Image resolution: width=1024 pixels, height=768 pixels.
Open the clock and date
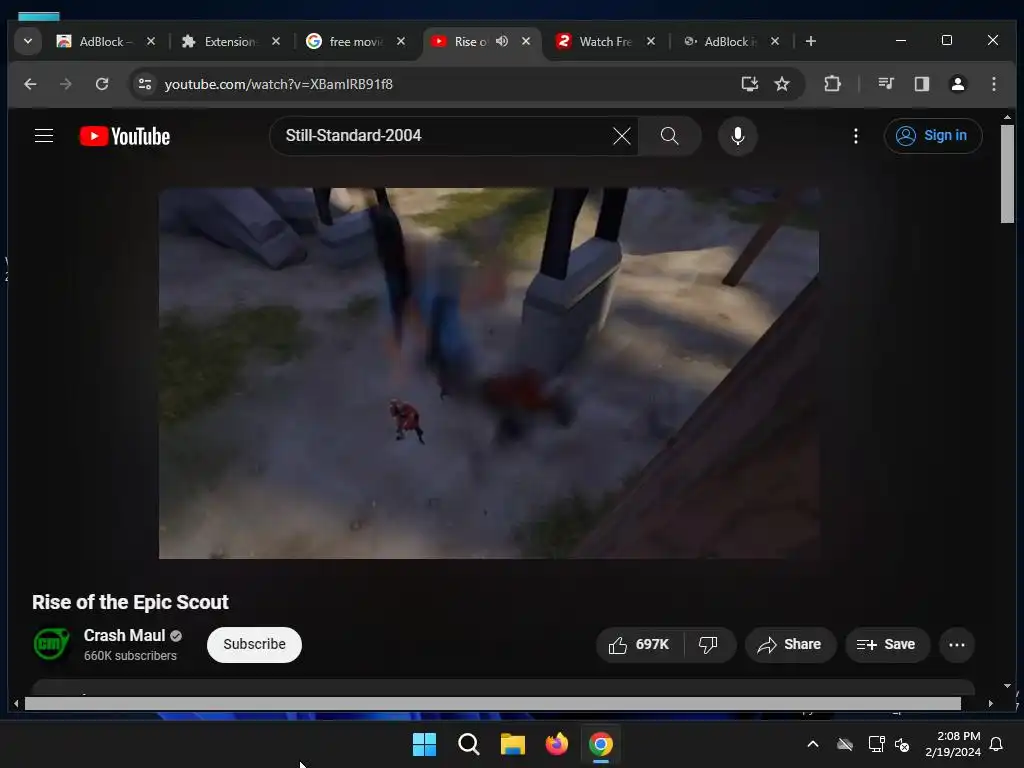953,744
